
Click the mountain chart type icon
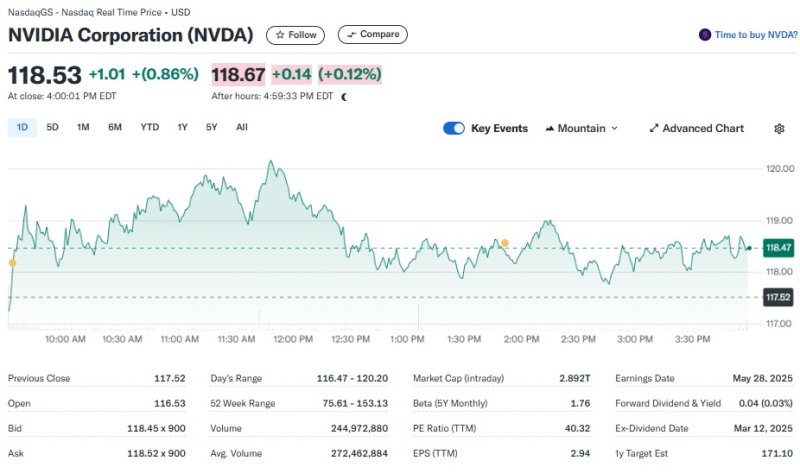tap(550, 129)
